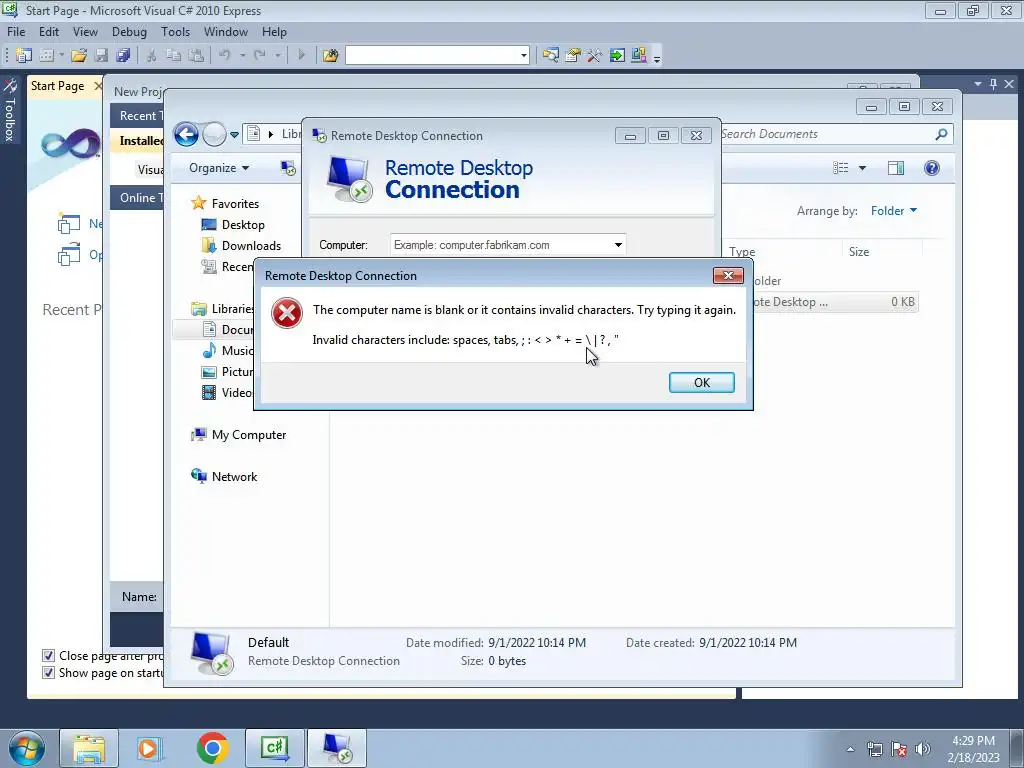The width and height of the screenshot is (1024, 768).
Task: Open the File menu
Action: pyautogui.click(x=16, y=32)
